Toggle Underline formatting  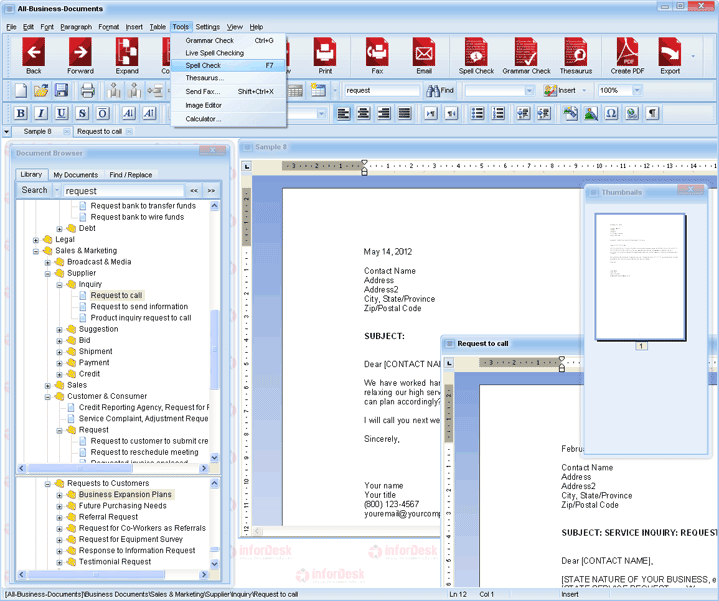tap(61, 113)
